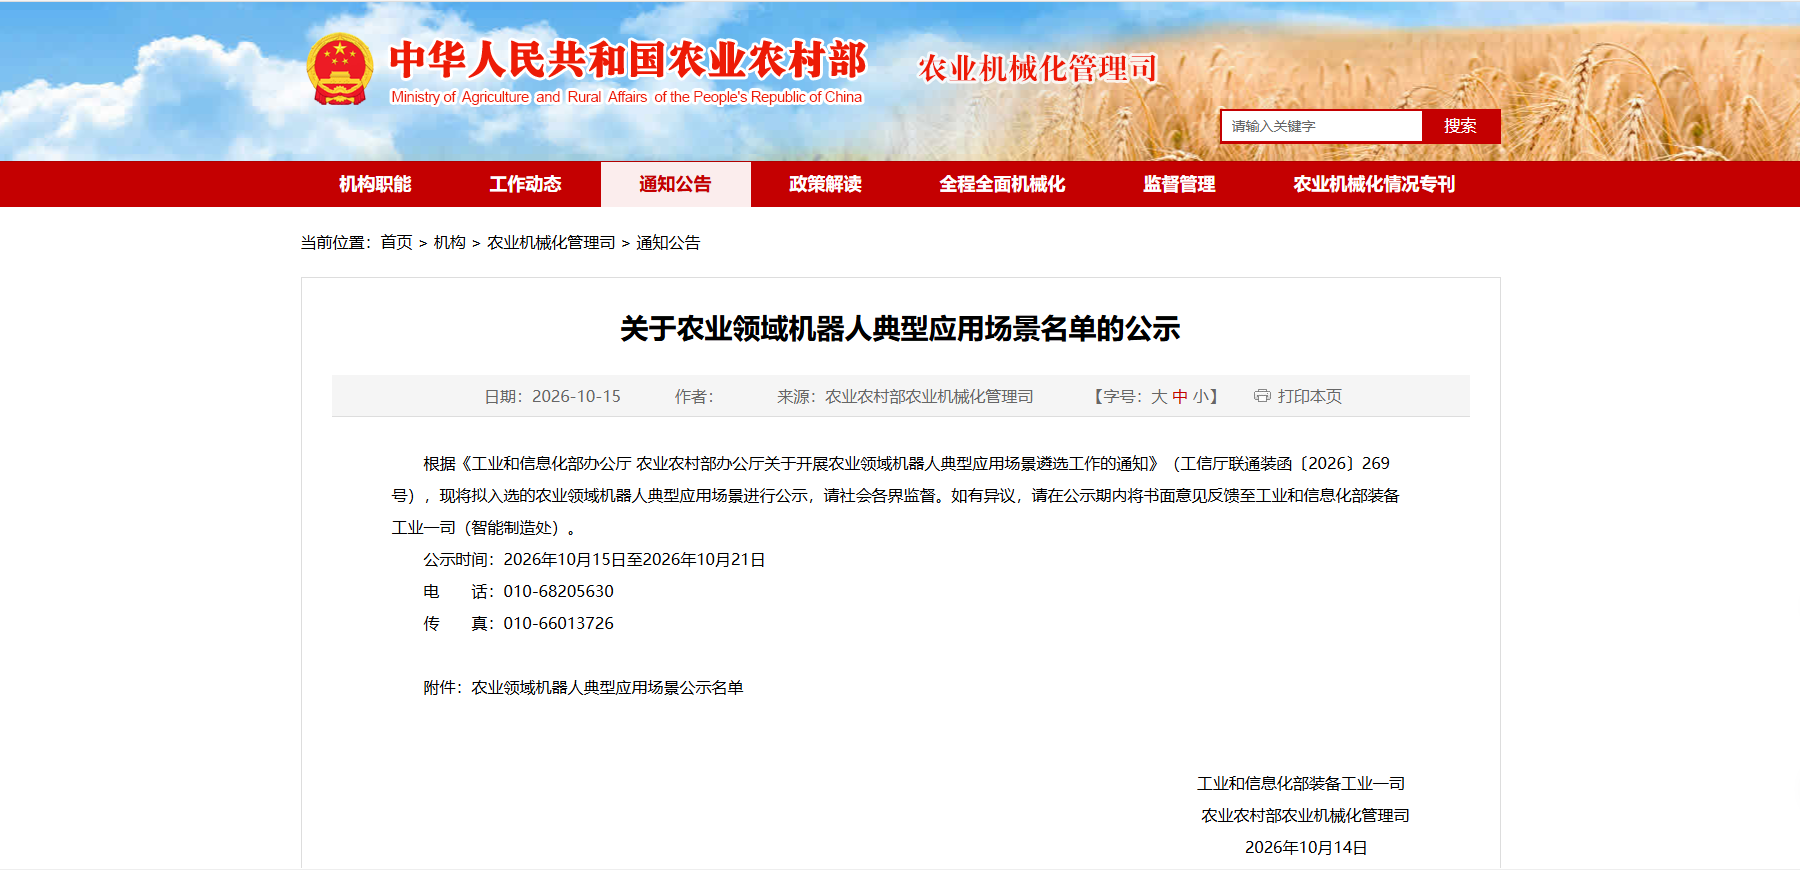Set font size to 大
This screenshot has height=870, width=1800.
pyautogui.click(x=1159, y=397)
